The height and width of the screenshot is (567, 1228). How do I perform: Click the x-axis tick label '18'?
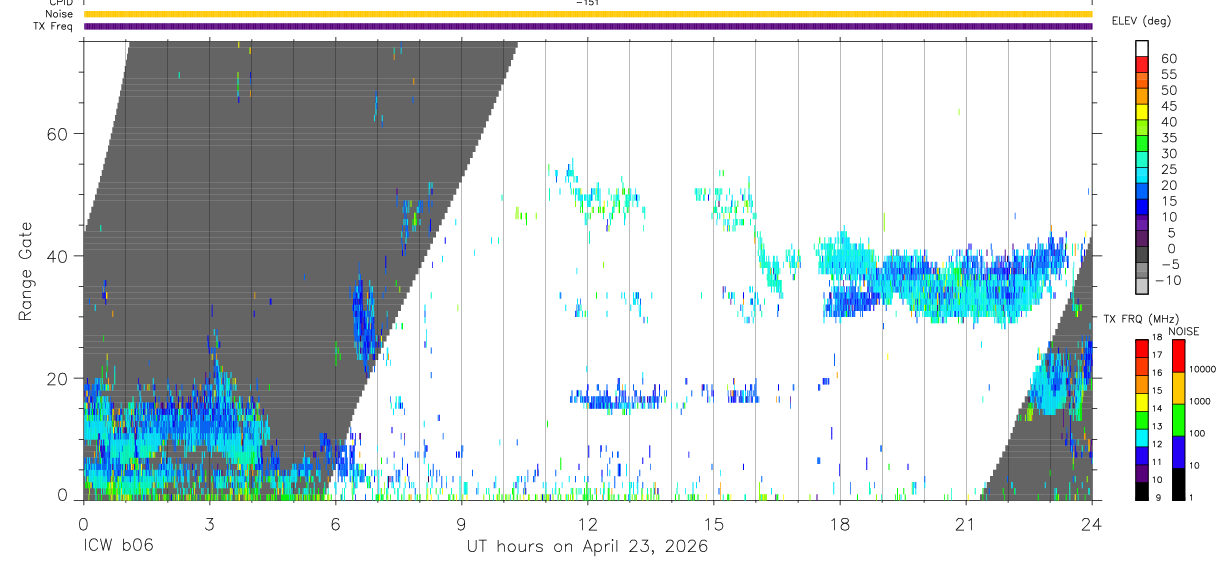tap(839, 523)
